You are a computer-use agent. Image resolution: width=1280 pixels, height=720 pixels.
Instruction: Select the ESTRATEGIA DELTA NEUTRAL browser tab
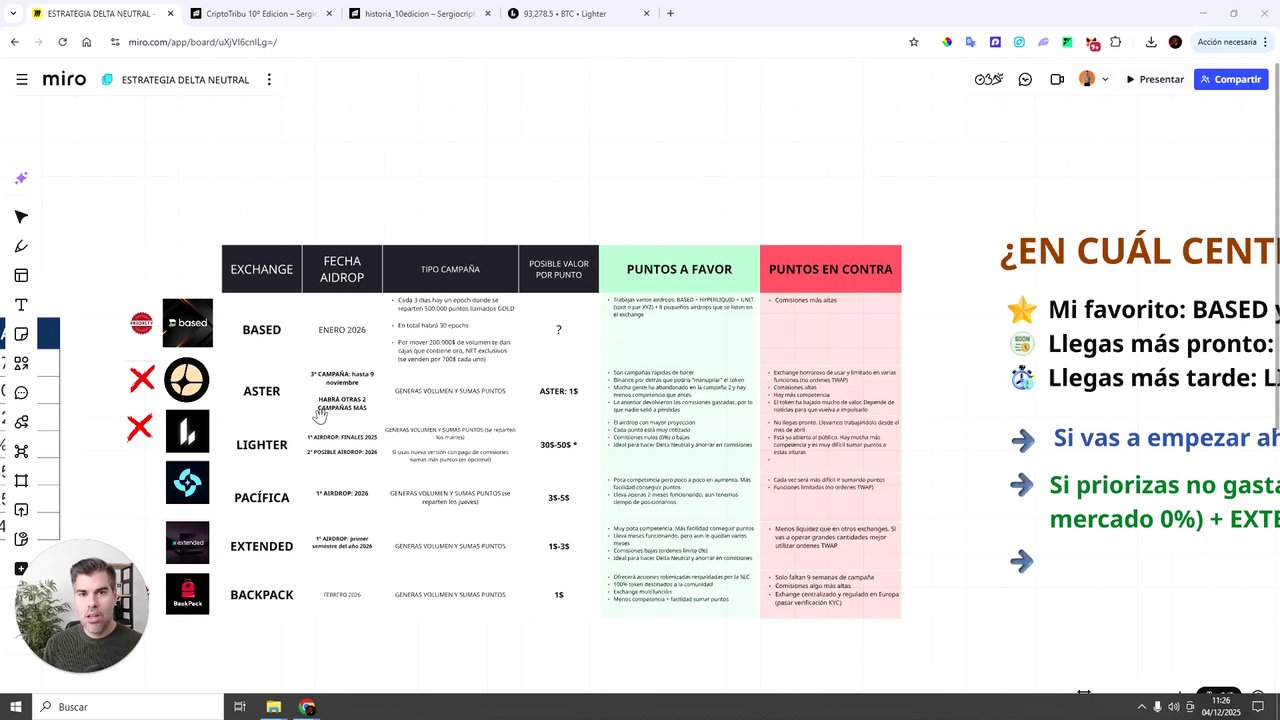[102, 14]
